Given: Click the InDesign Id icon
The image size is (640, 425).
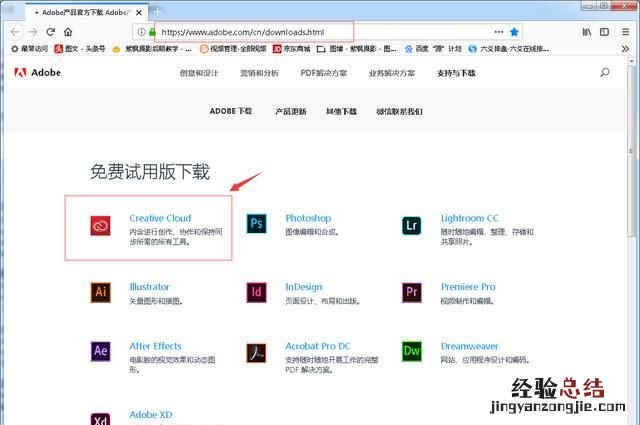Looking at the screenshot, I should [x=256, y=292].
